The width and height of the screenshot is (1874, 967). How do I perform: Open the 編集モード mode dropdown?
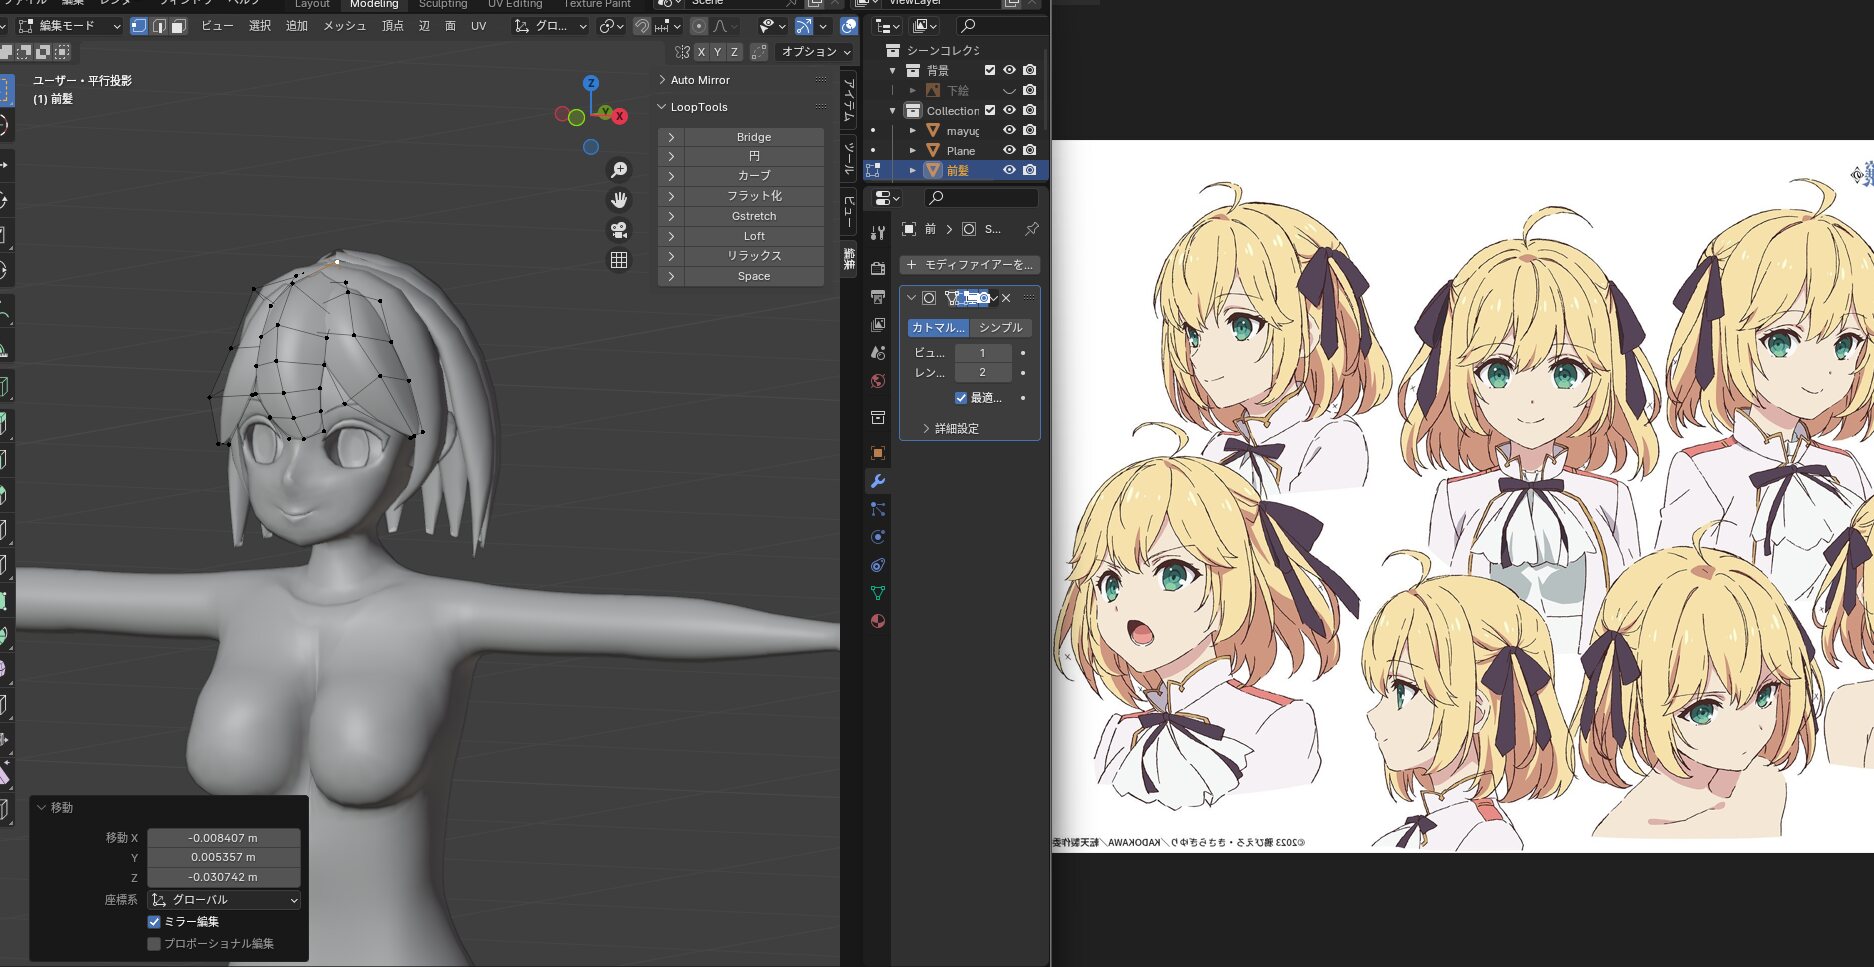coord(70,26)
